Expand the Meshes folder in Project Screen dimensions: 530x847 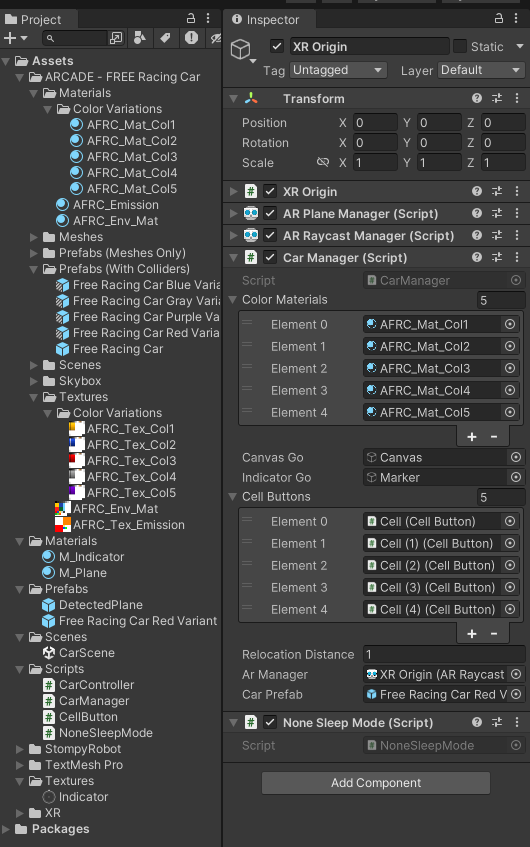tap(33, 237)
